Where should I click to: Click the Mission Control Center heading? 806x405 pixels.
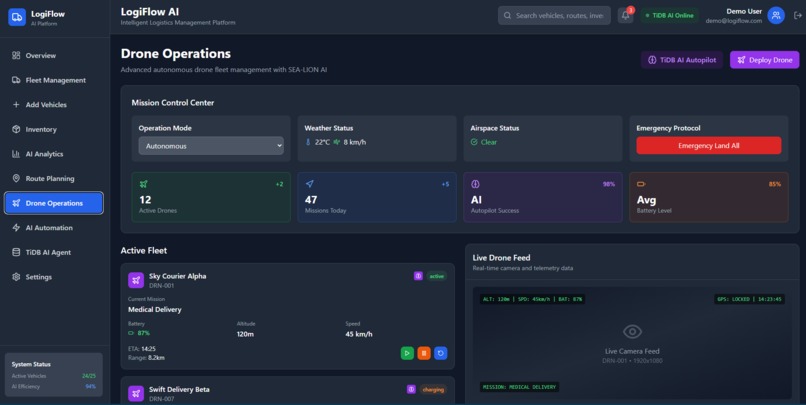coord(173,103)
